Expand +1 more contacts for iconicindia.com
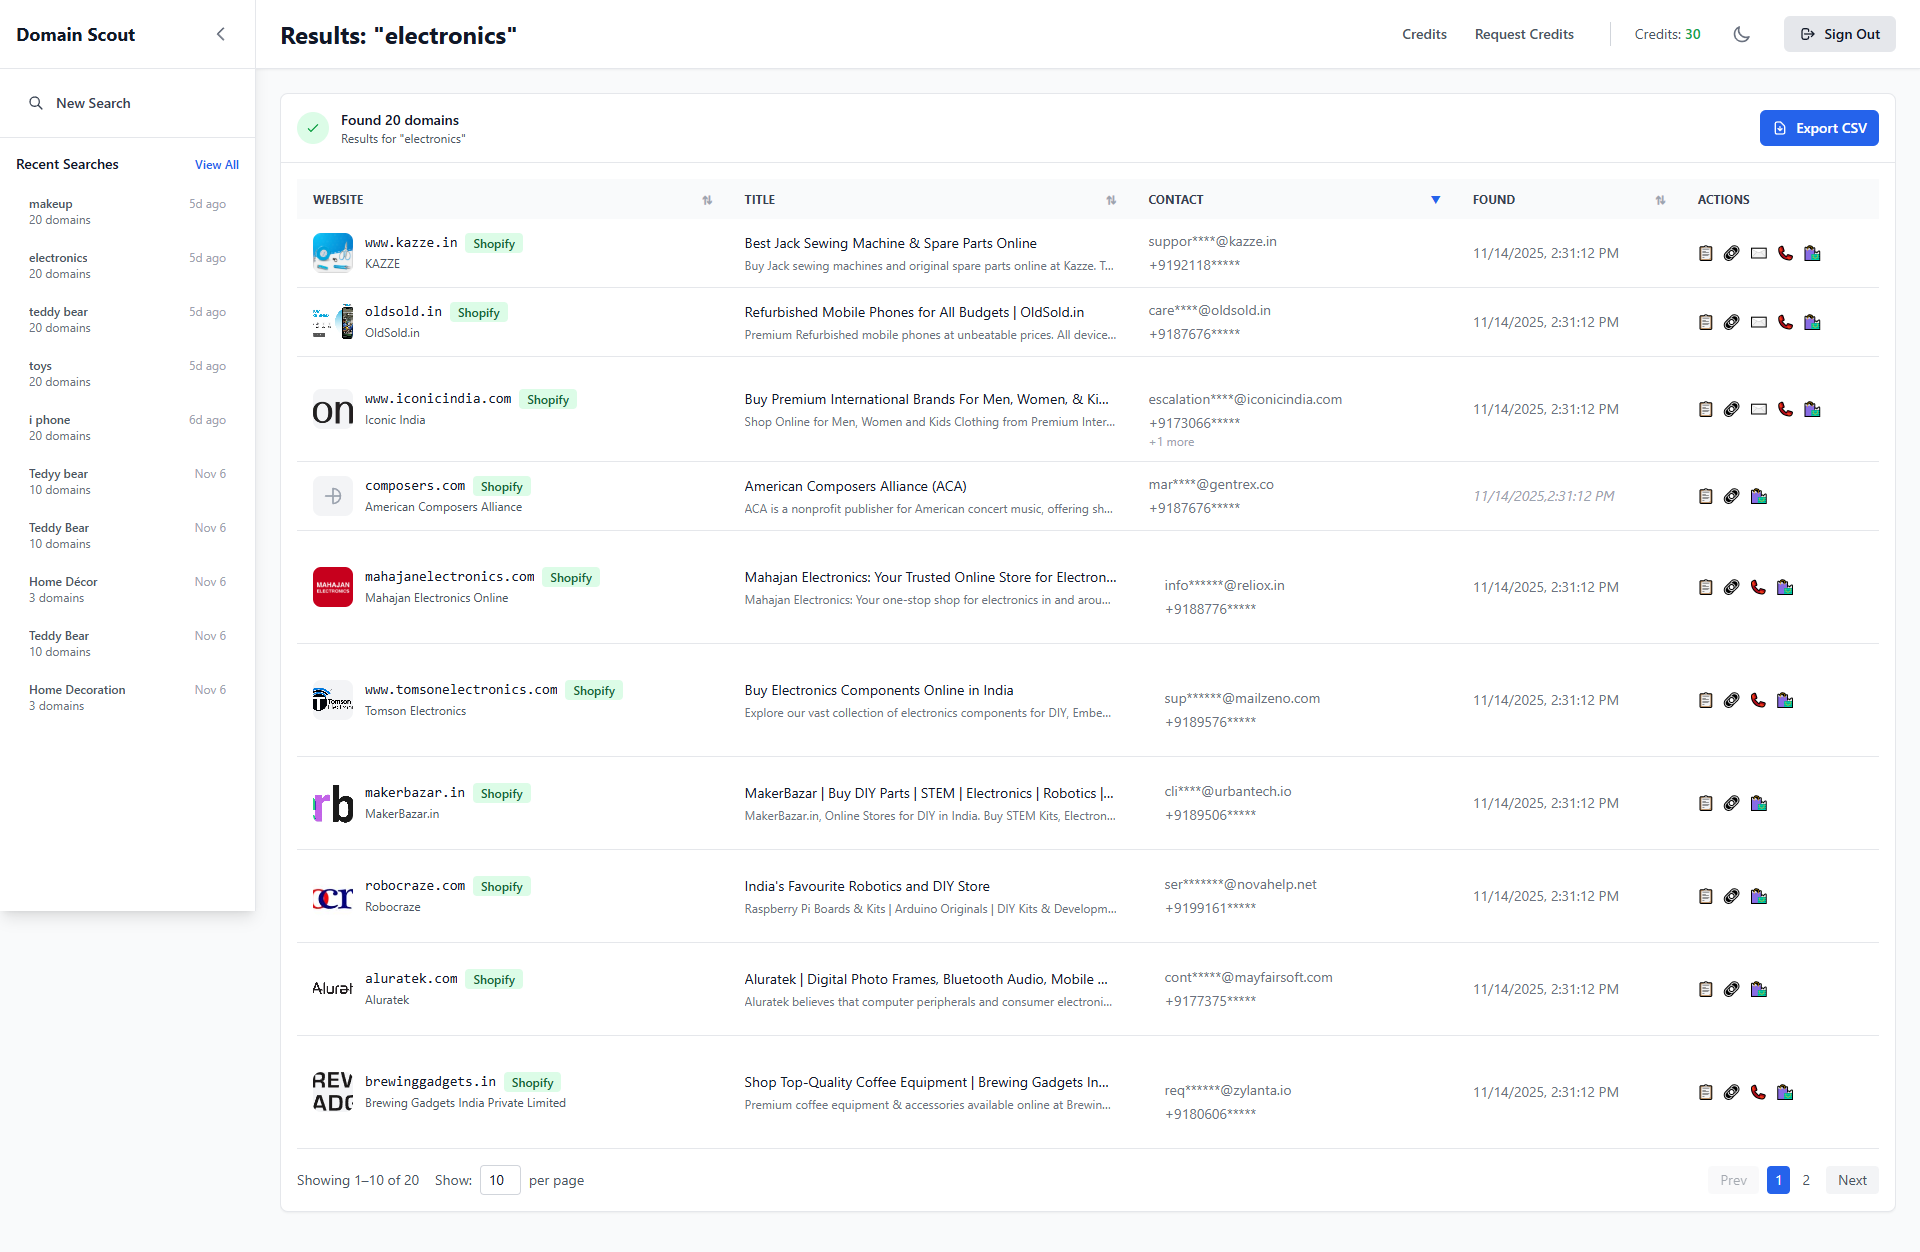This screenshot has width=1920, height=1252. point(1170,441)
